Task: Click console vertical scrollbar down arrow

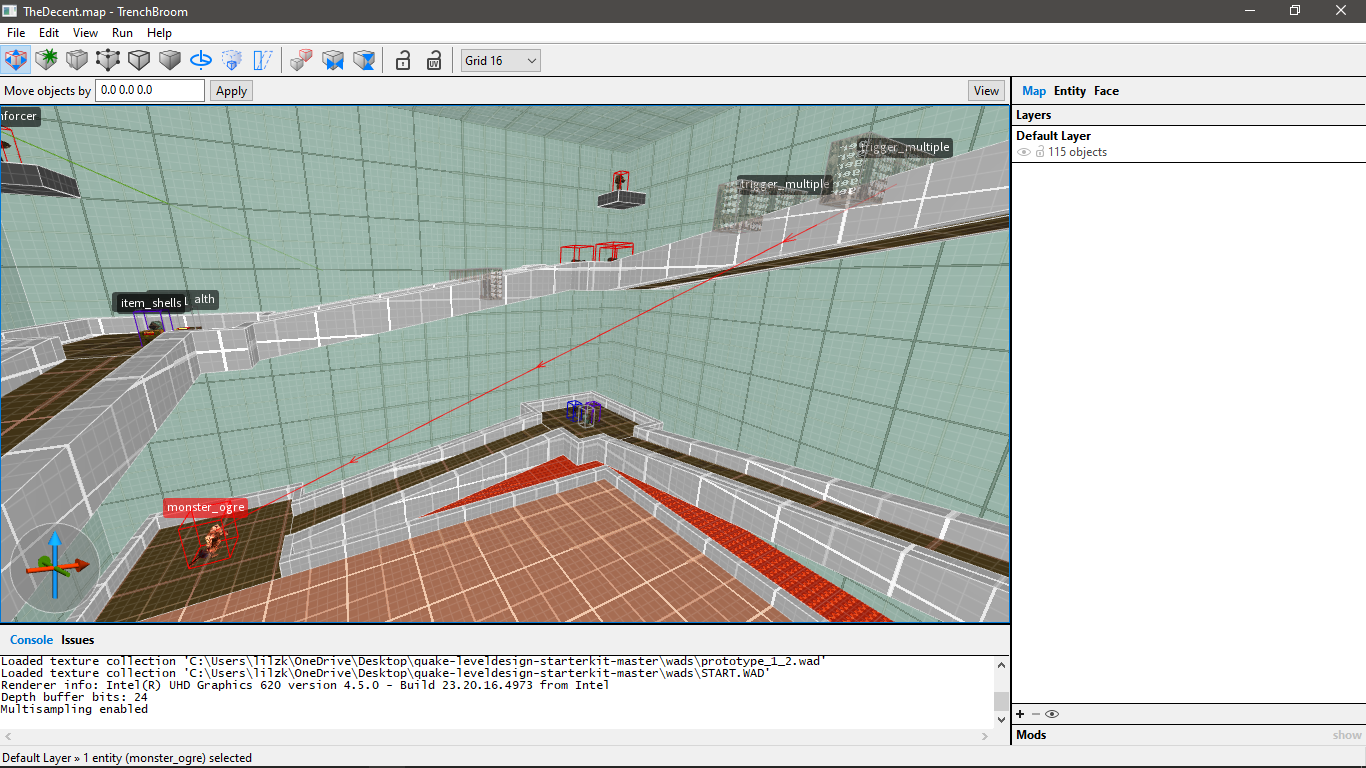Action: pyautogui.click(x=1002, y=719)
